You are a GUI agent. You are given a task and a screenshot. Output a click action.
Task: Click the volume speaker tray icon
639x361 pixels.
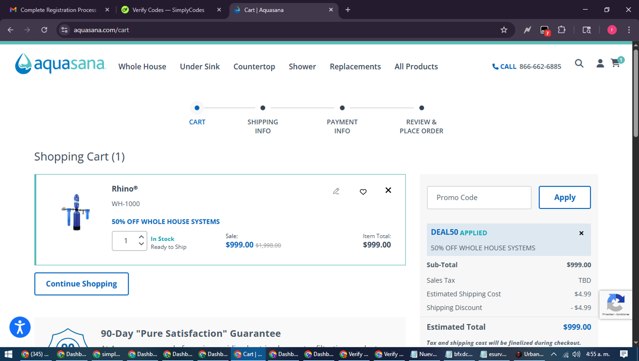(x=576, y=354)
